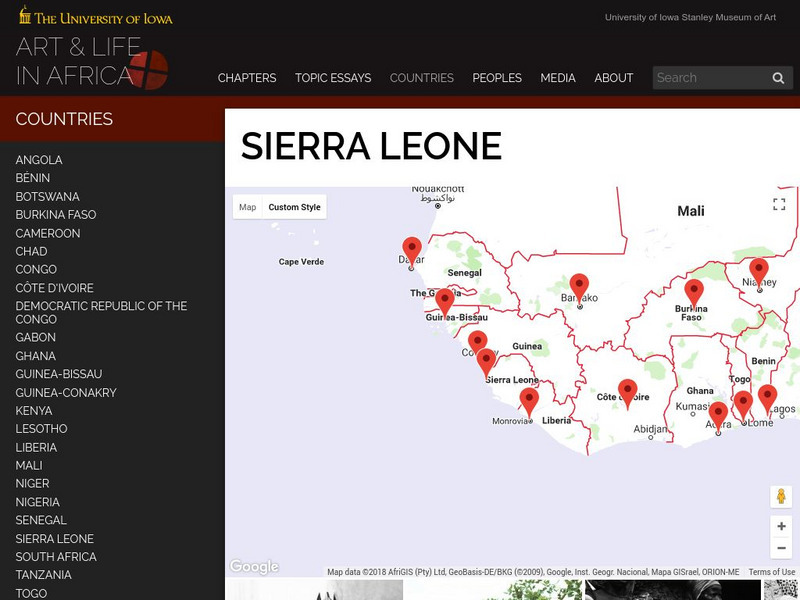Click the search magnifier icon
800x600 pixels.
[778, 78]
